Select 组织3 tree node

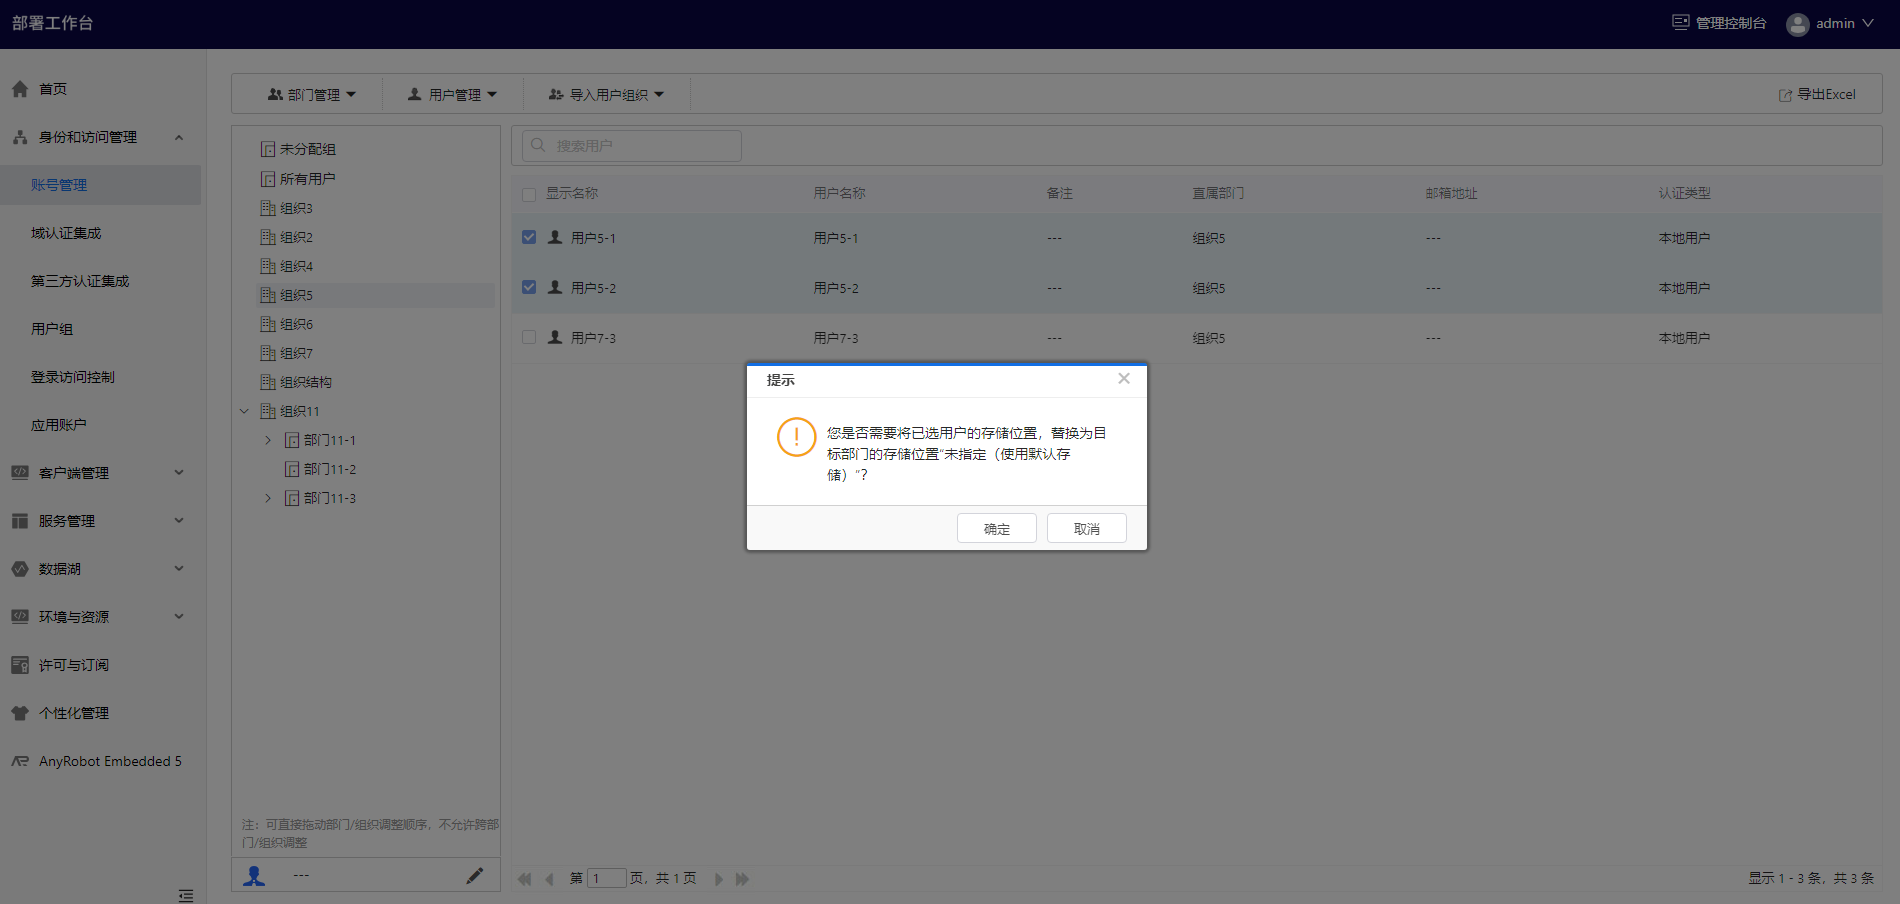tap(296, 208)
